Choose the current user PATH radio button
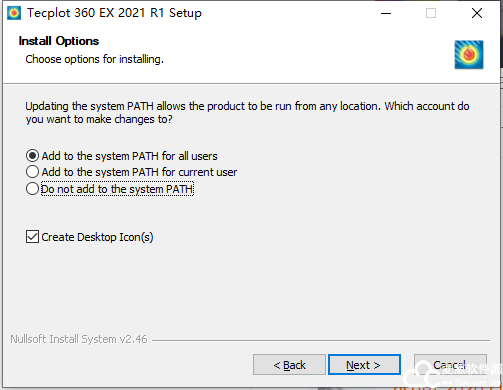The height and width of the screenshot is (390, 503). tap(32, 172)
